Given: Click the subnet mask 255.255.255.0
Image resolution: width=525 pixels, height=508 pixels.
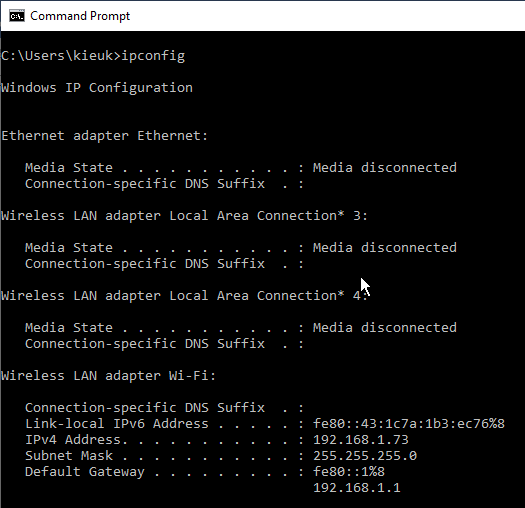Looking at the screenshot, I should (365, 456).
